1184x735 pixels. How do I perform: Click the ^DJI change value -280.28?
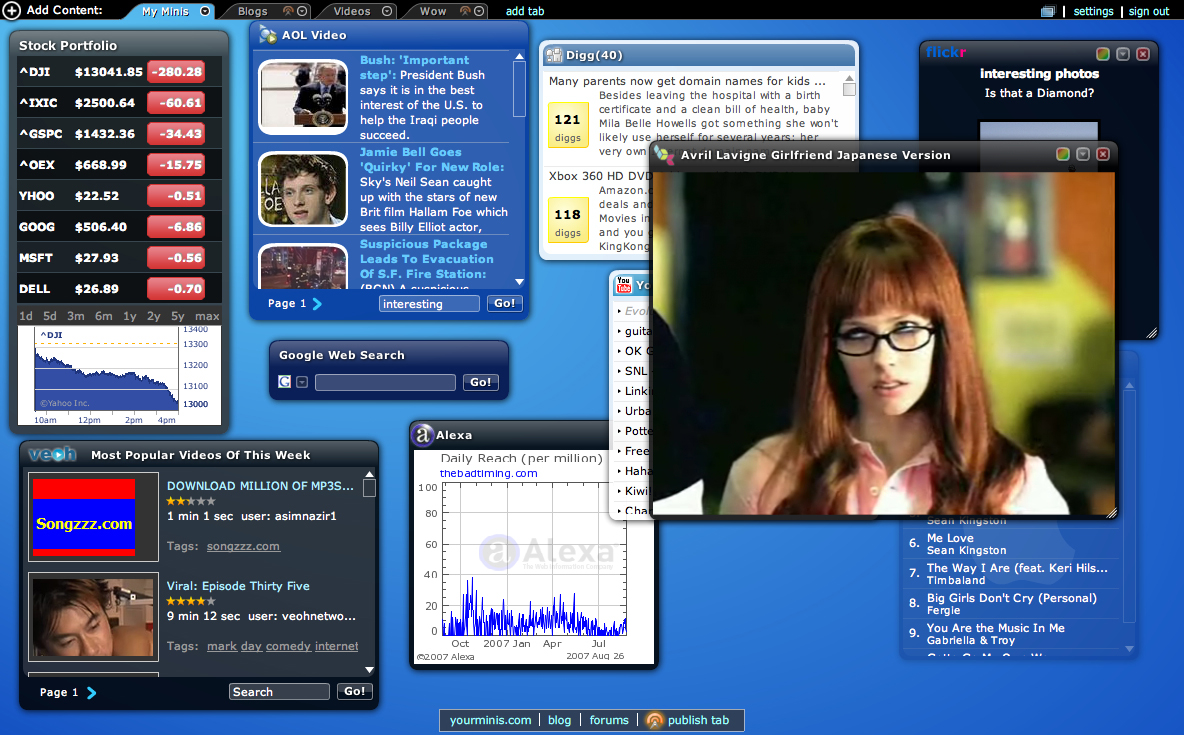tap(177, 72)
